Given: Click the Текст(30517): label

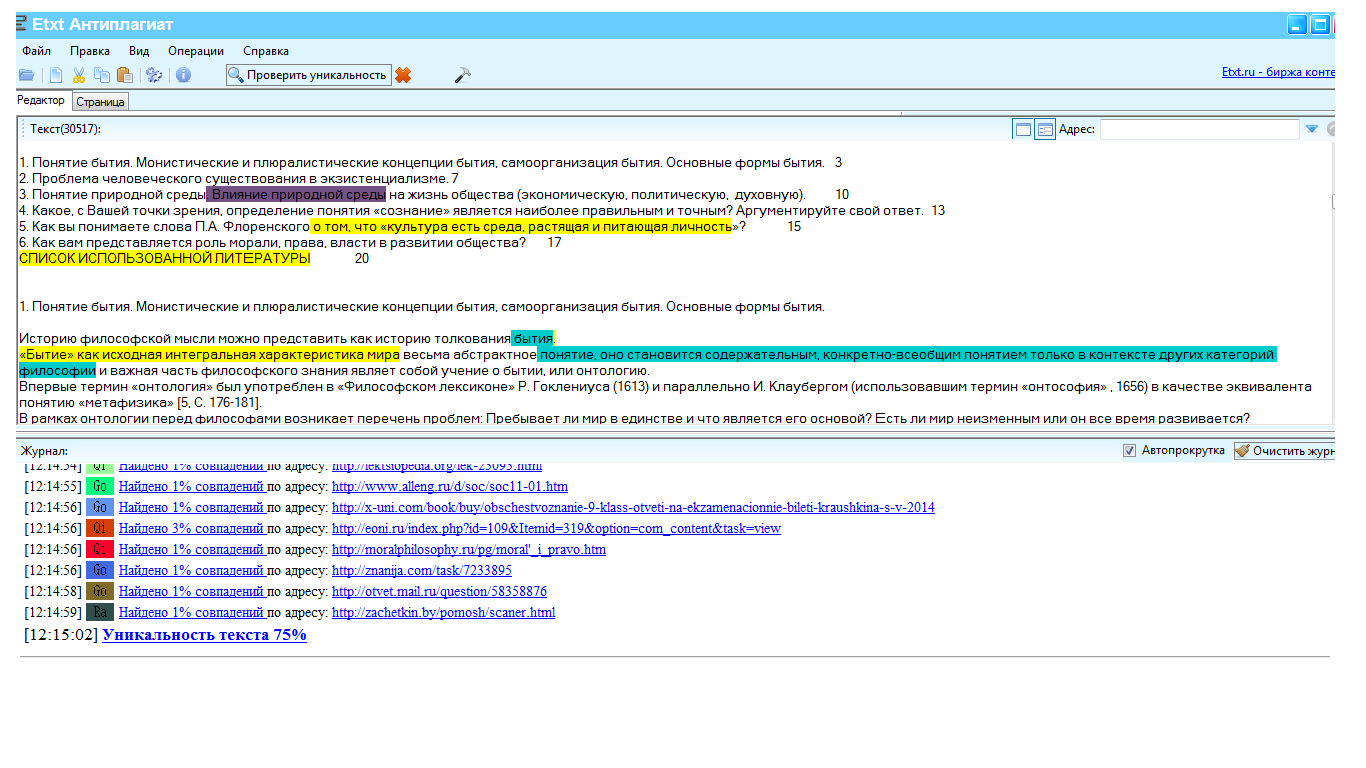Looking at the screenshot, I should tap(65, 129).
